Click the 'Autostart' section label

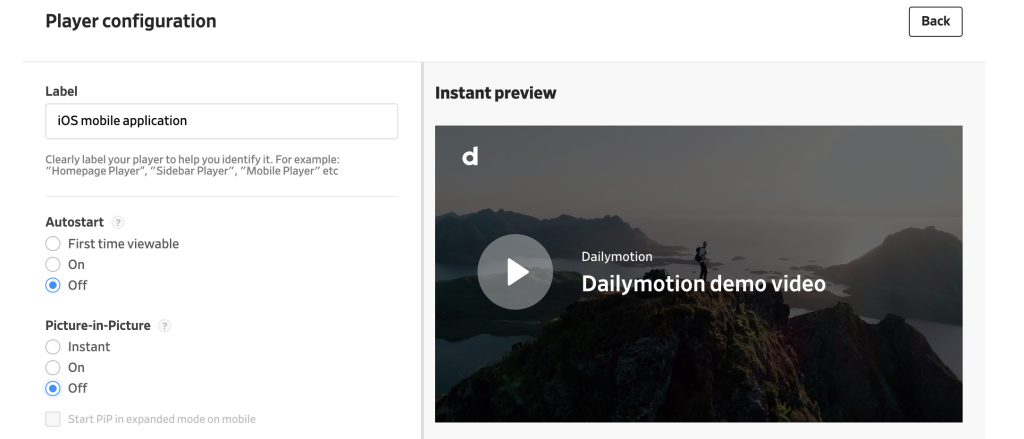tap(74, 222)
